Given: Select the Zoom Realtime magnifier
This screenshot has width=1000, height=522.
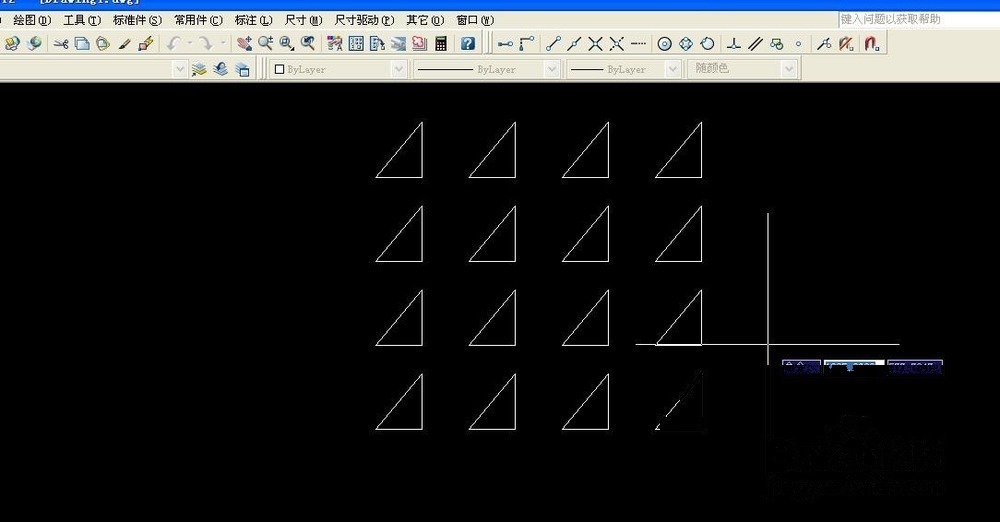Looking at the screenshot, I should coord(265,43).
